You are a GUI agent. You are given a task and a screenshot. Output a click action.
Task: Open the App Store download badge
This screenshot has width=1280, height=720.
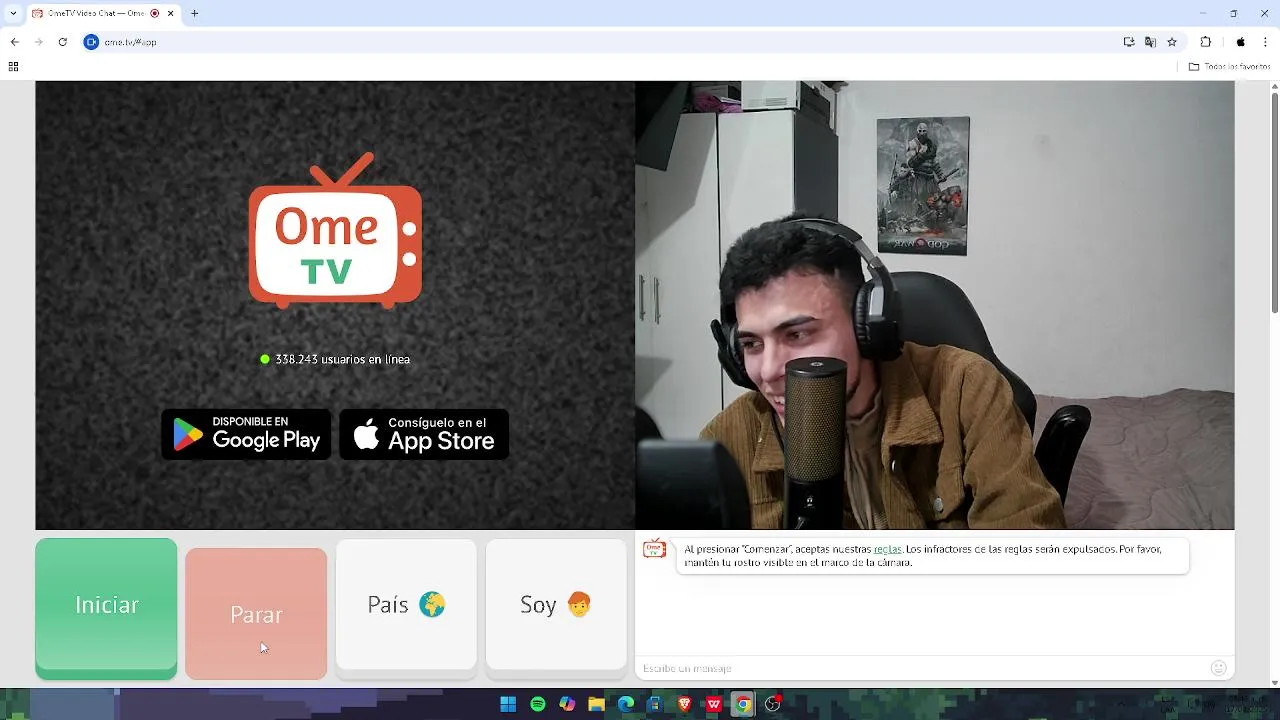[424, 434]
